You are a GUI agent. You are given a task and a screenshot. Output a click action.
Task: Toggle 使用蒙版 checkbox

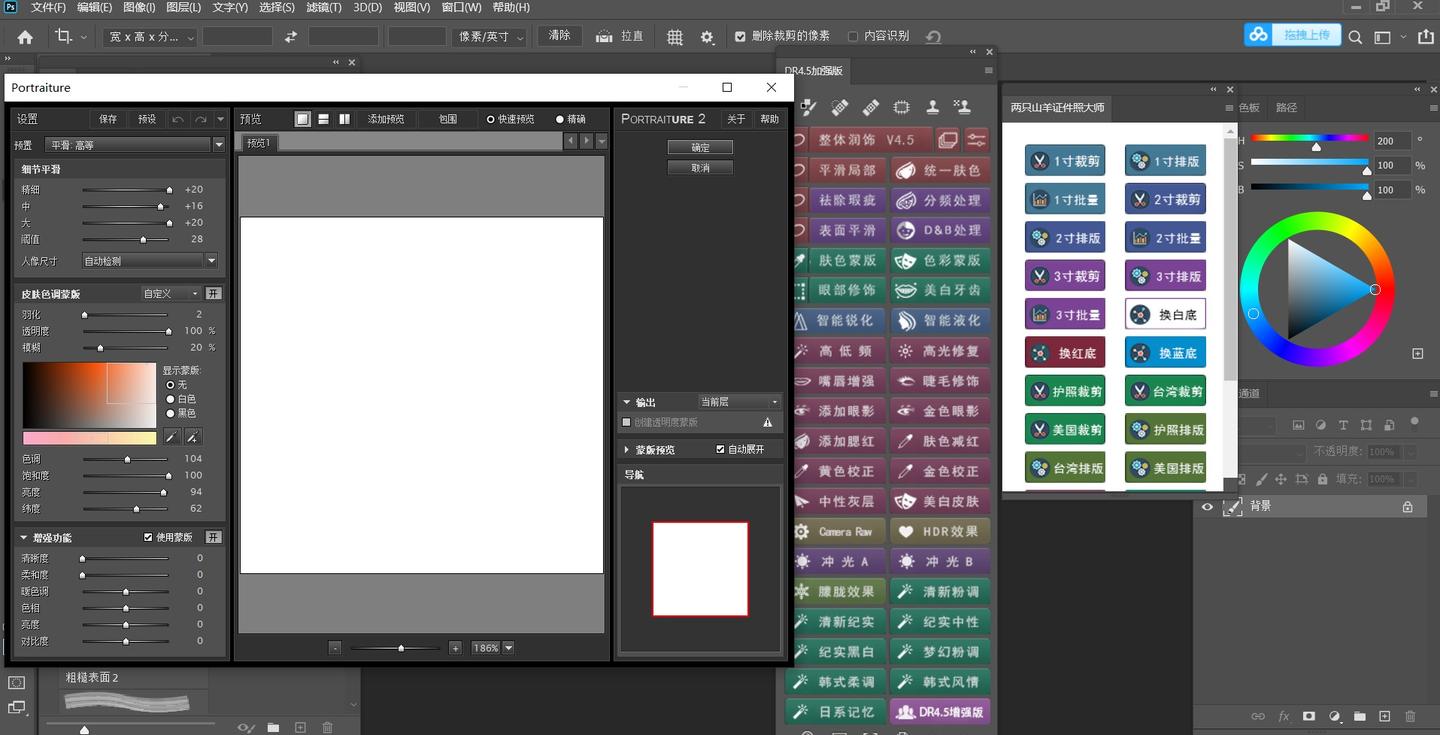coord(148,537)
